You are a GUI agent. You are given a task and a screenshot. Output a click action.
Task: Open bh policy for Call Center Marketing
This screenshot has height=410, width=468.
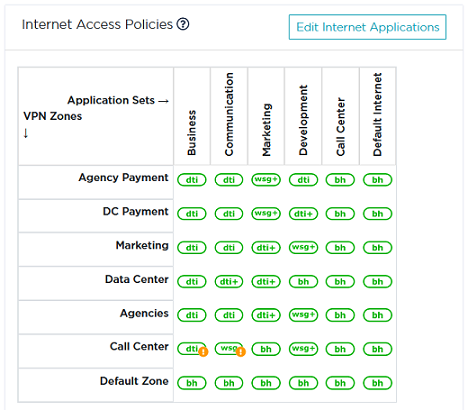[266, 349]
